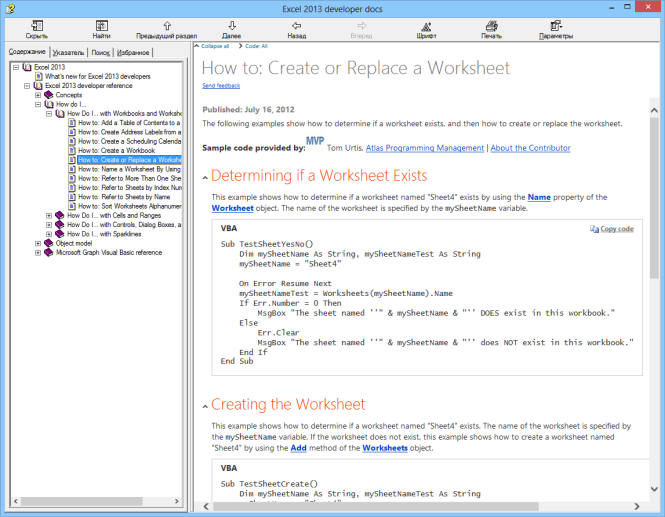Collapse the 'How do I...' tree node
Screen dimensions: 665x517
click(38, 104)
